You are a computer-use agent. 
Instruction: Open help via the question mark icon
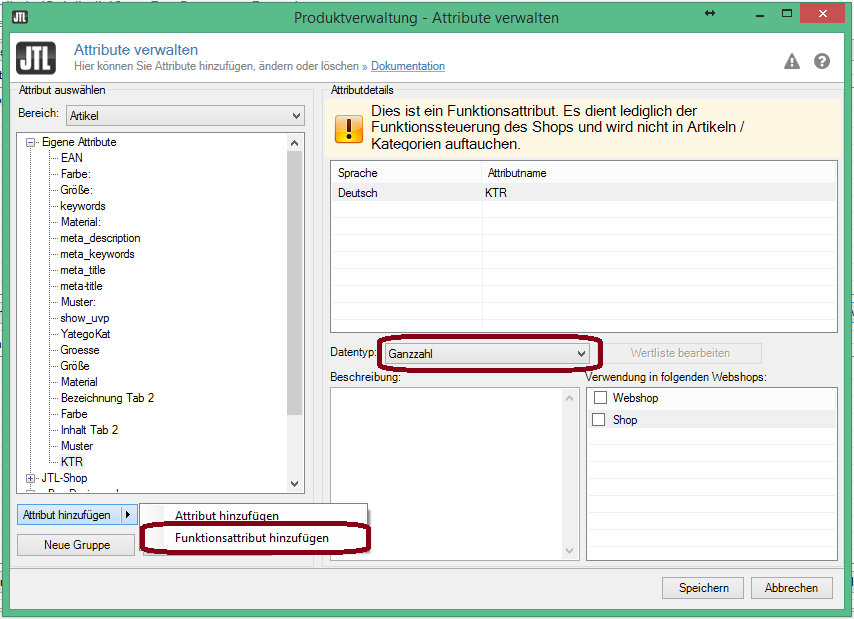(822, 61)
